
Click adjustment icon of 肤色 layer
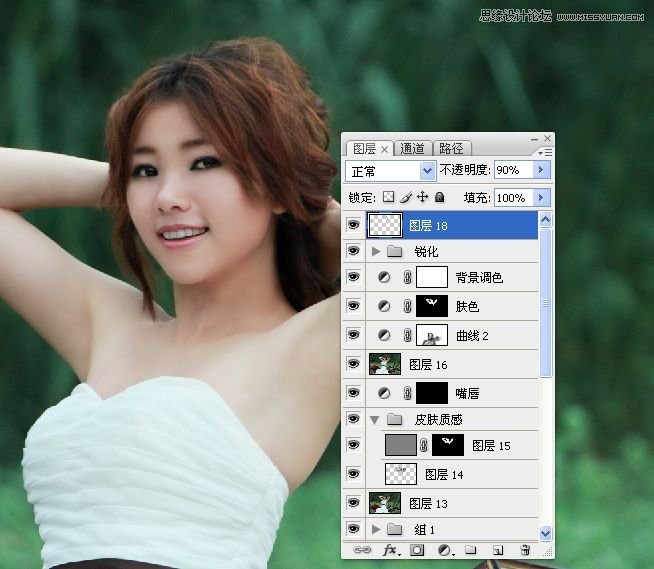[x=384, y=307]
